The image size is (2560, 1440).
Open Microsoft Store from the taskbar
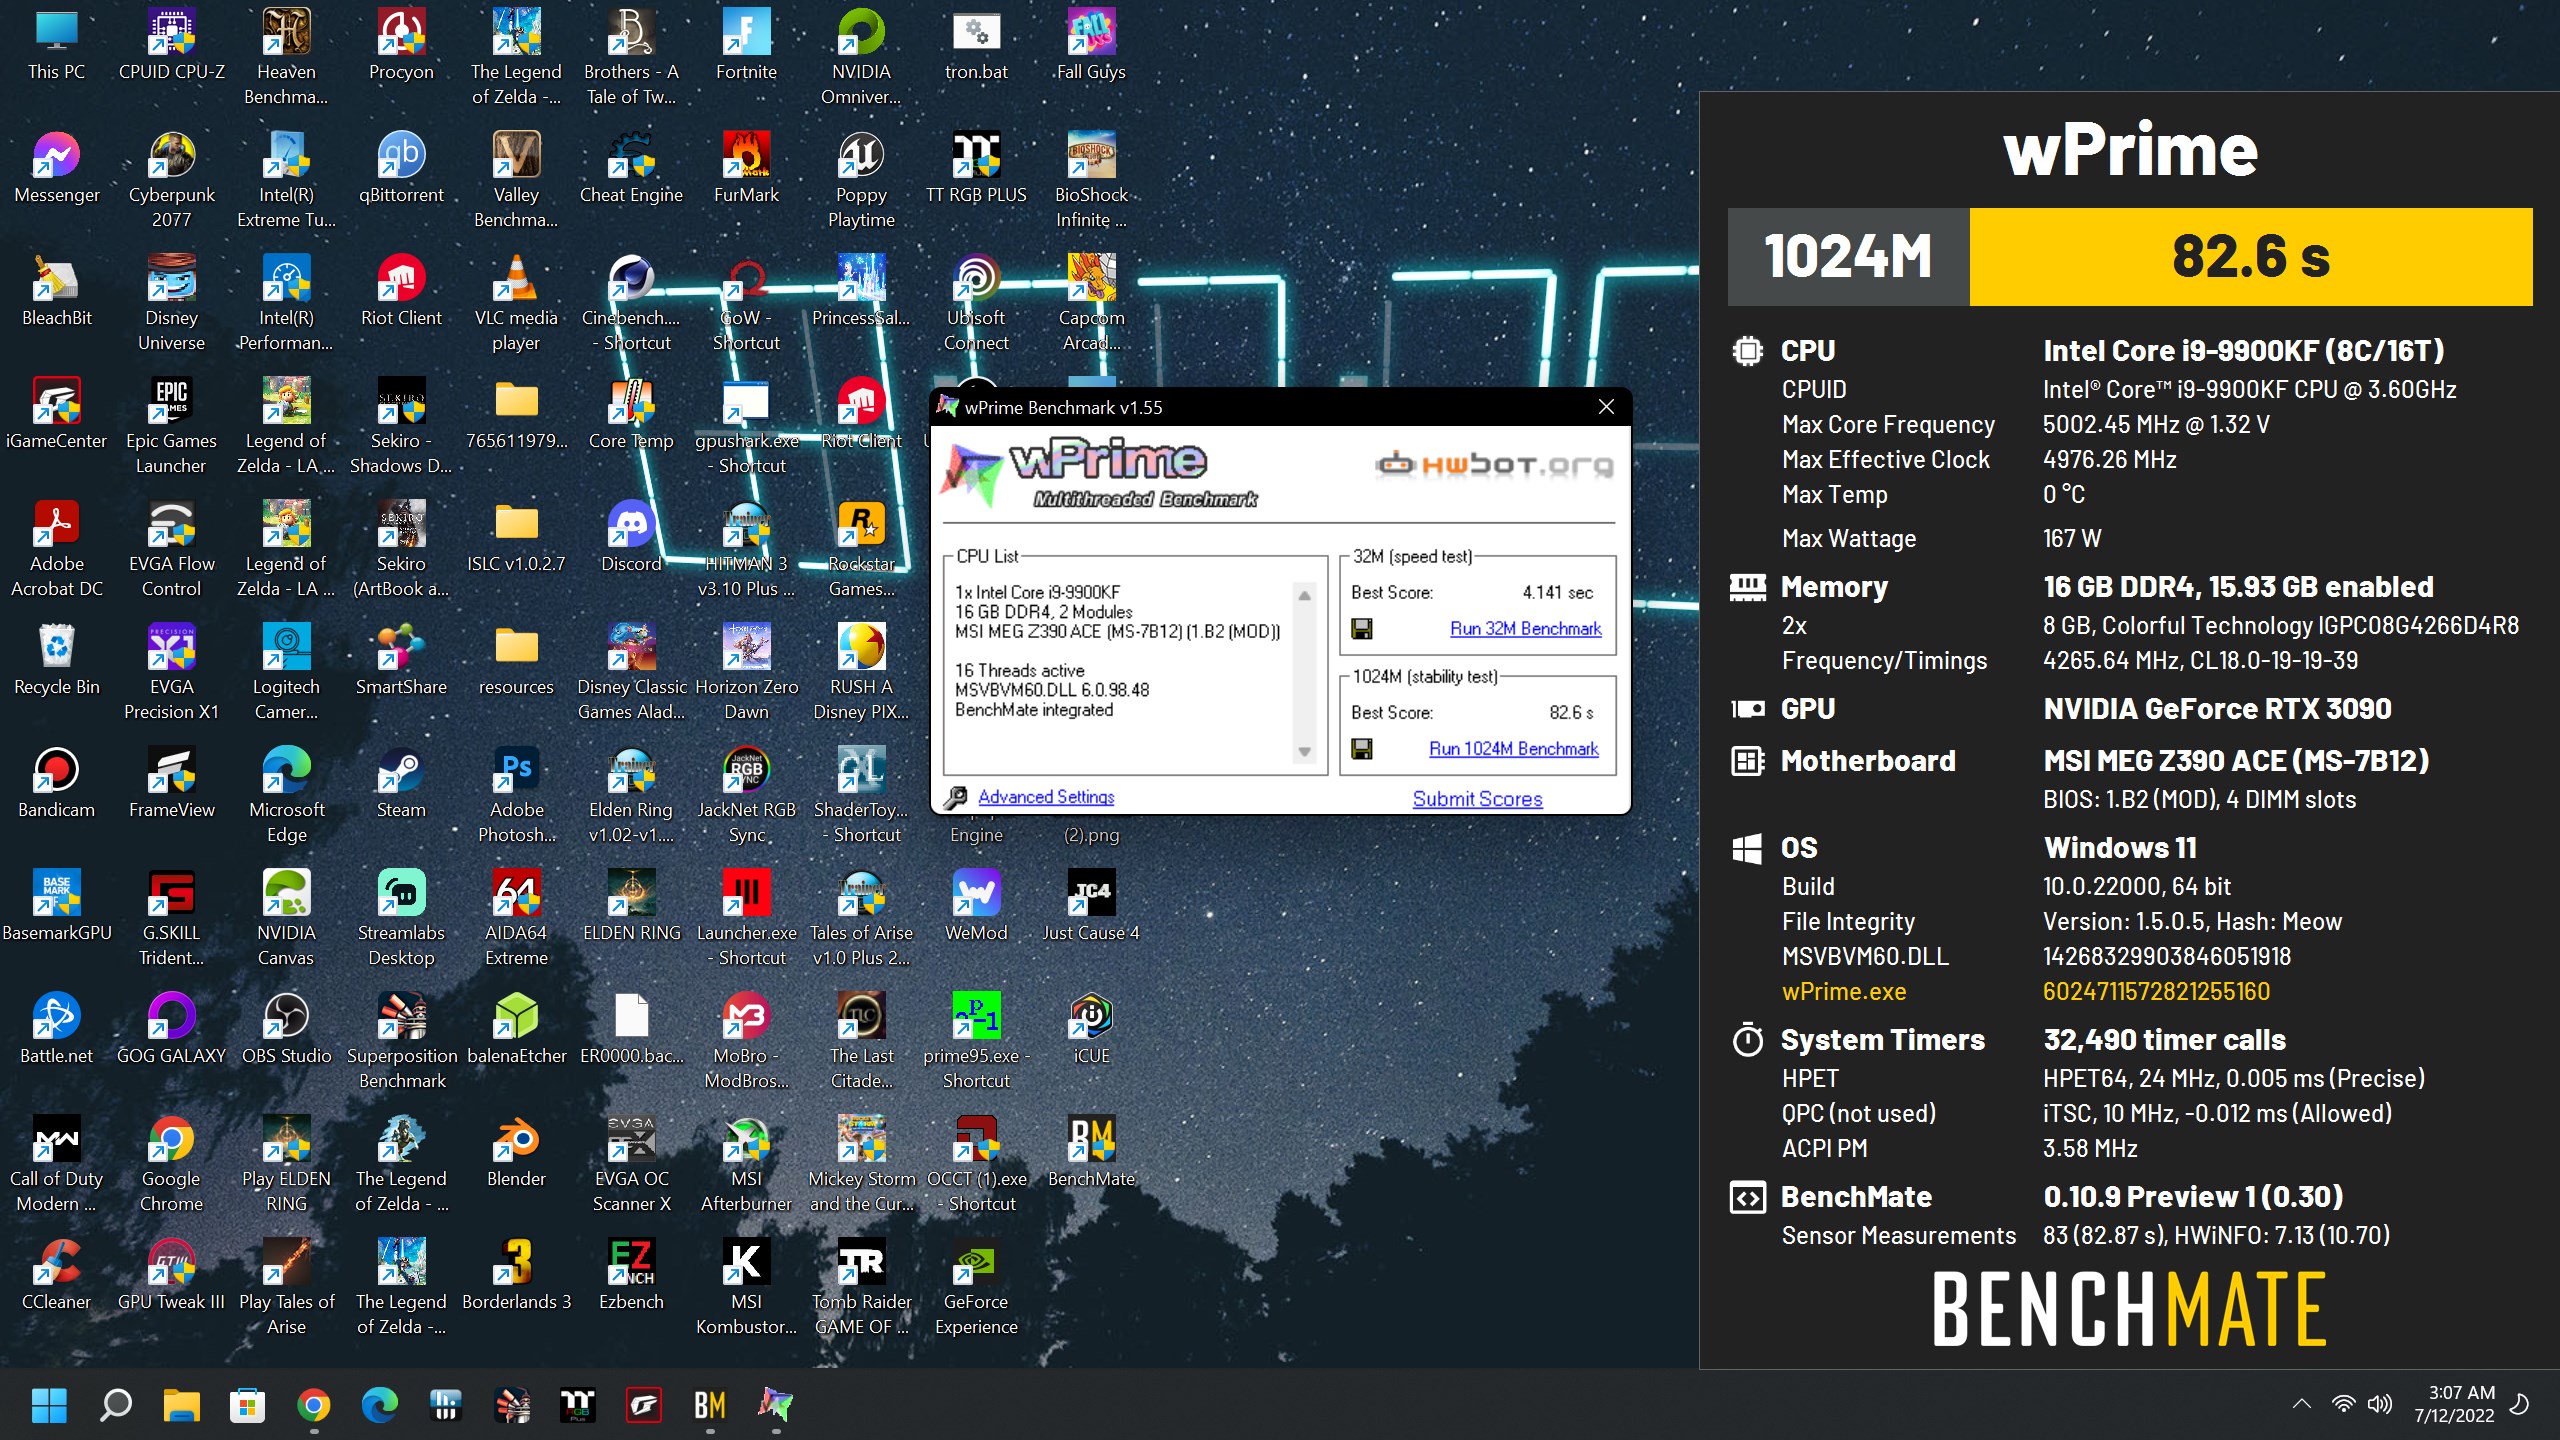247,1405
